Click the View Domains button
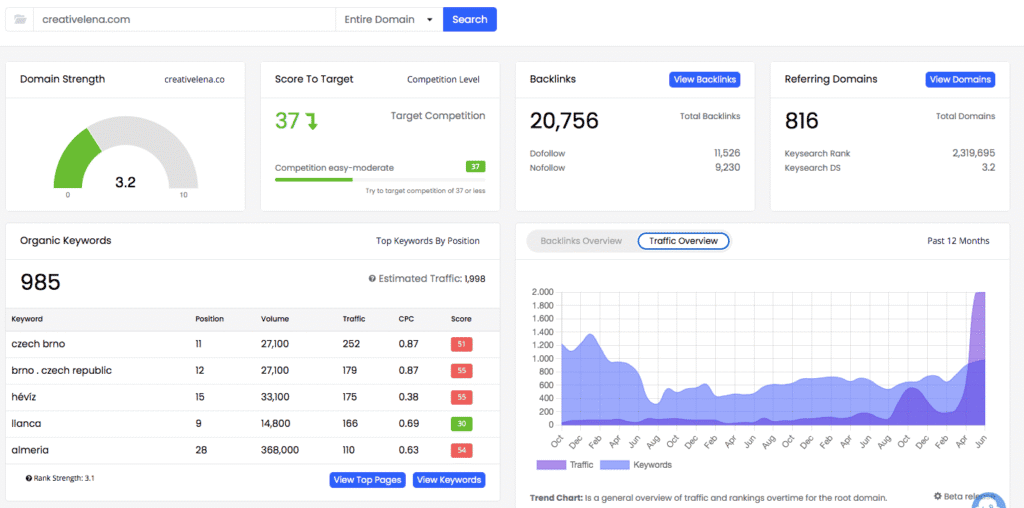Image resolution: width=1024 pixels, height=508 pixels. (960, 80)
